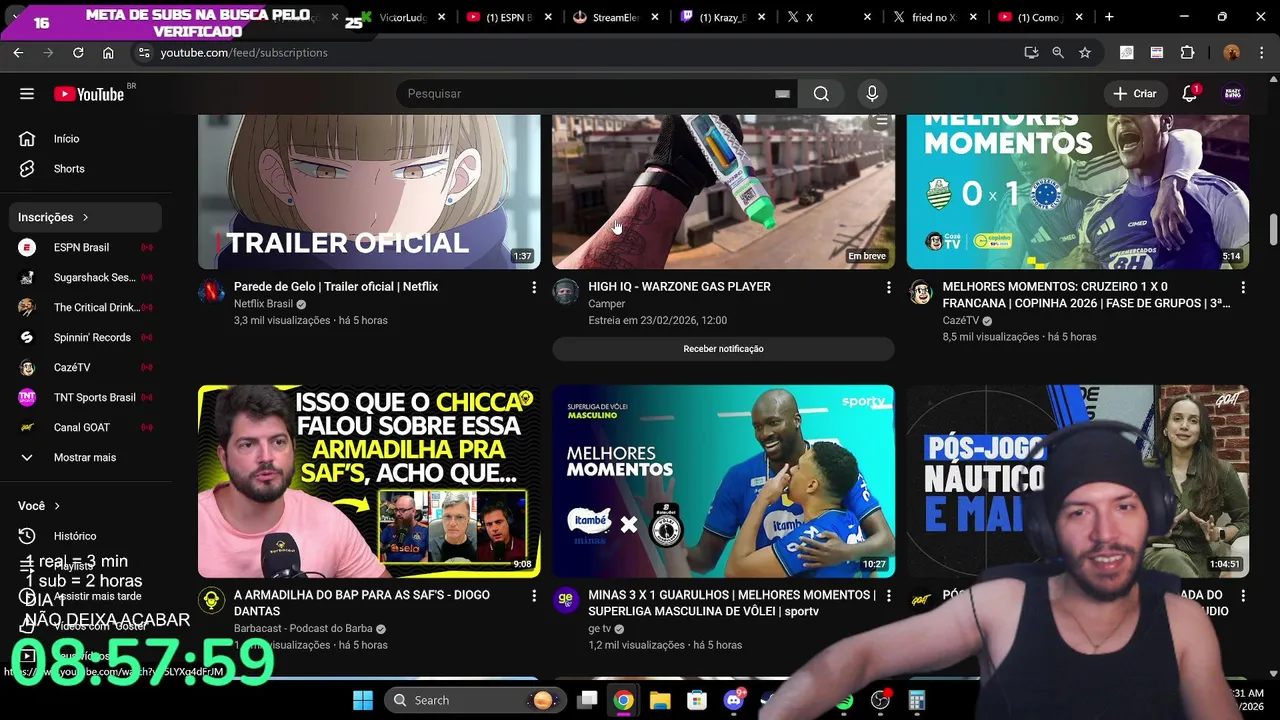Open more options for Cruzeiro x Francana video
The height and width of the screenshot is (720, 1280).
click(x=1243, y=288)
